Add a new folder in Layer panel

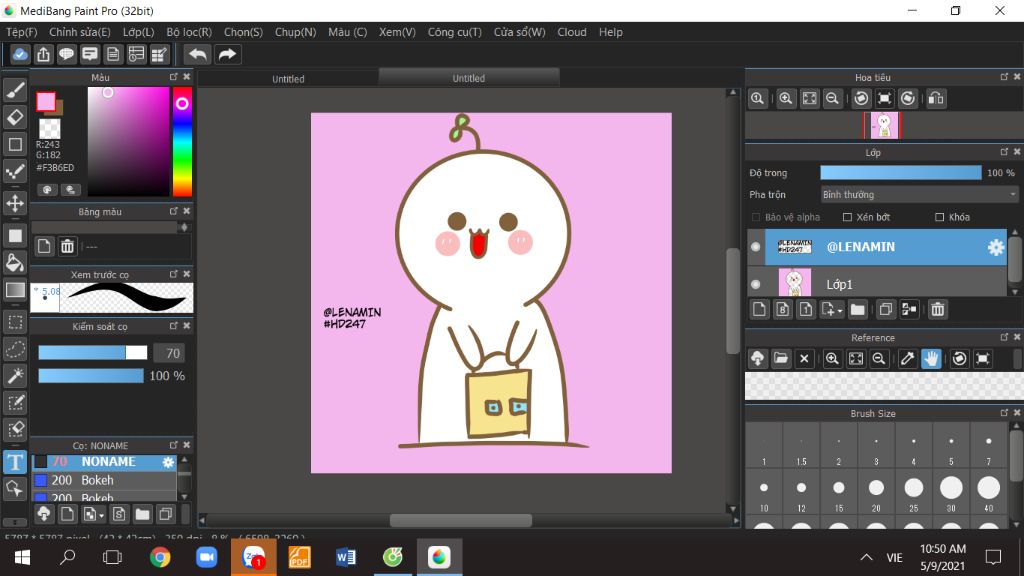(857, 310)
